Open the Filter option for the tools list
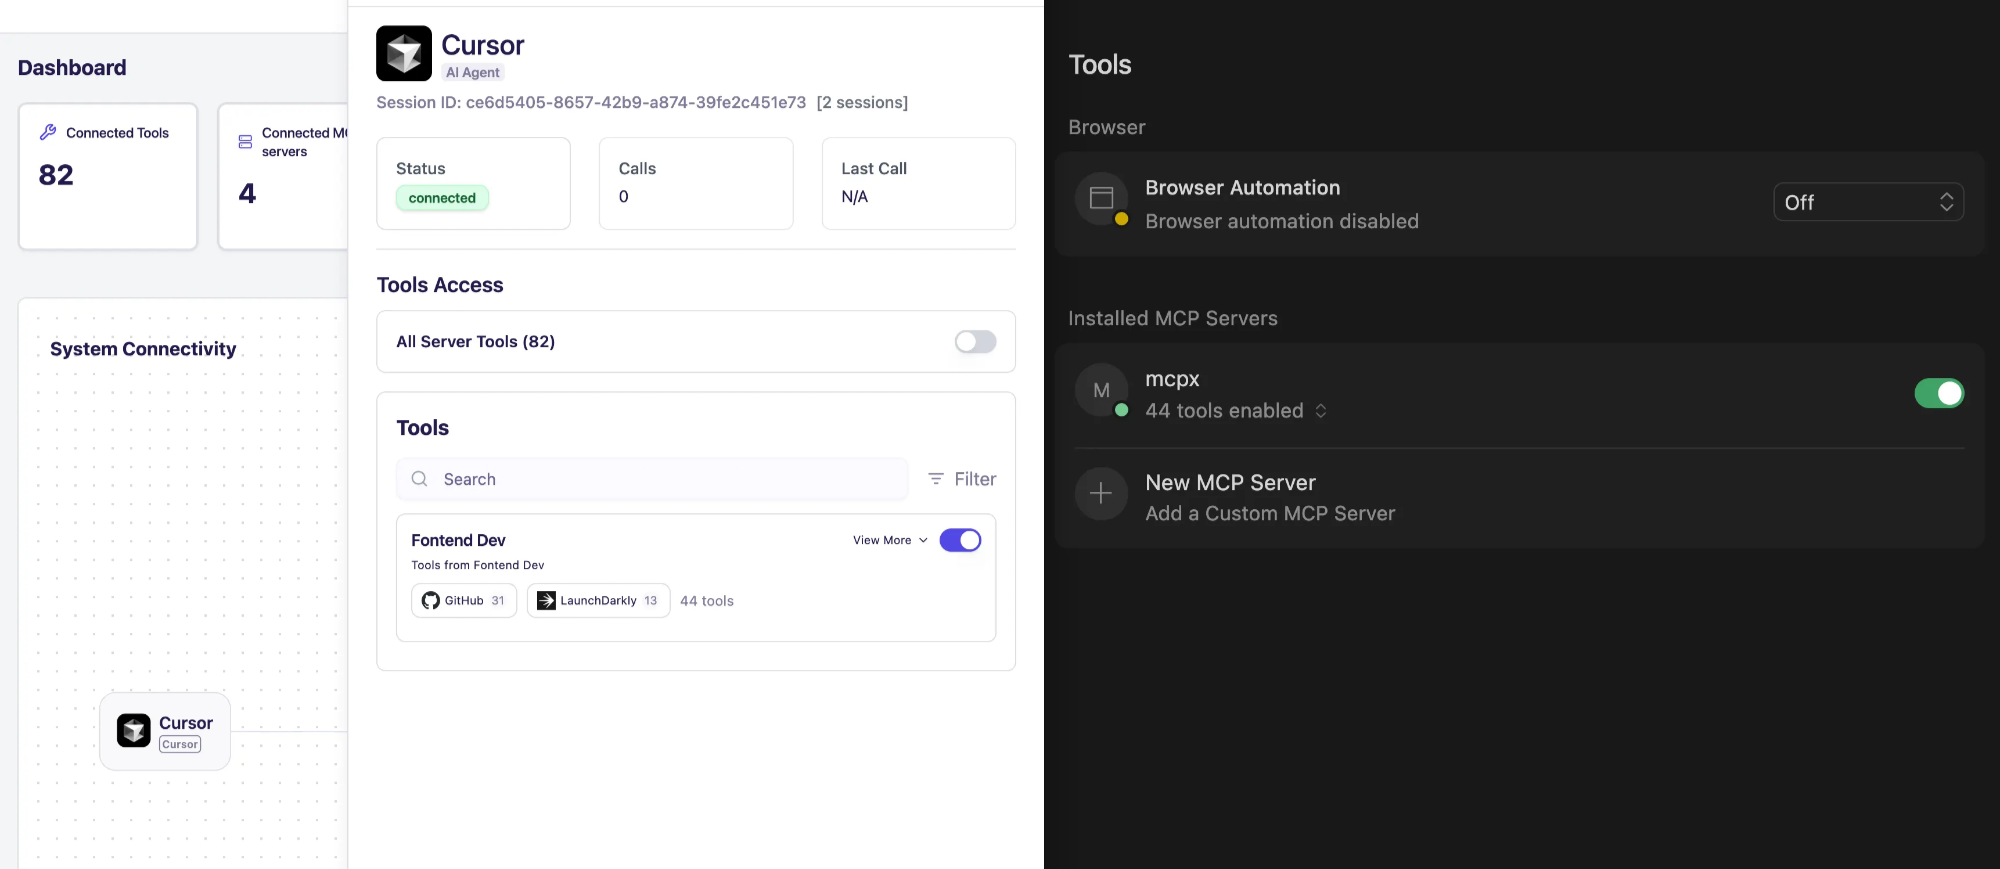This screenshot has width=2000, height=869. (962, 479)
